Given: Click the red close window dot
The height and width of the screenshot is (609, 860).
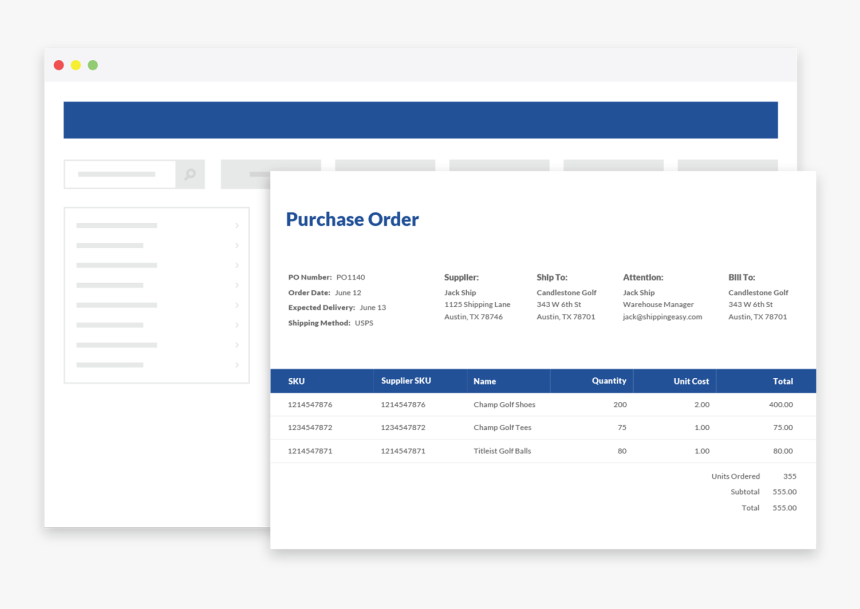Looking at the screenshot, I should 59,65.
